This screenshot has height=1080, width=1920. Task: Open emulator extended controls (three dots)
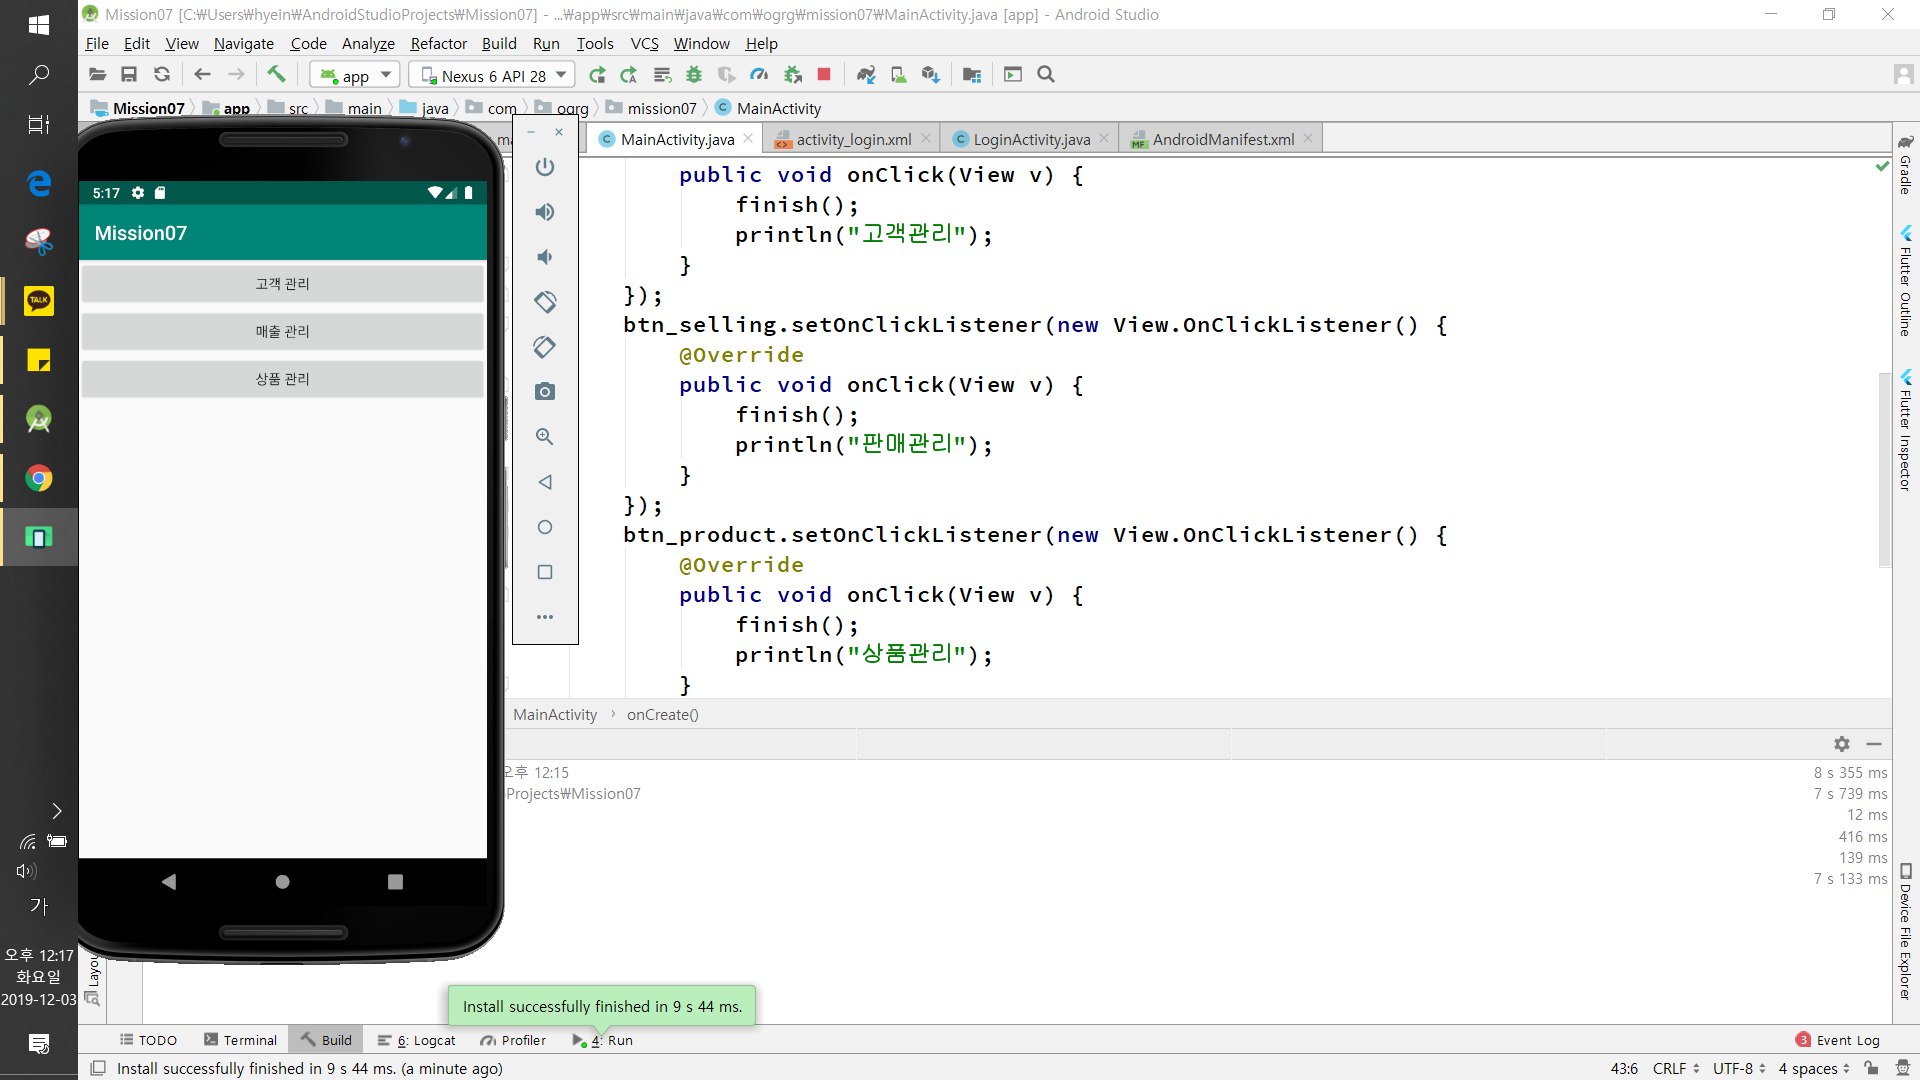(x=544, y=617)
